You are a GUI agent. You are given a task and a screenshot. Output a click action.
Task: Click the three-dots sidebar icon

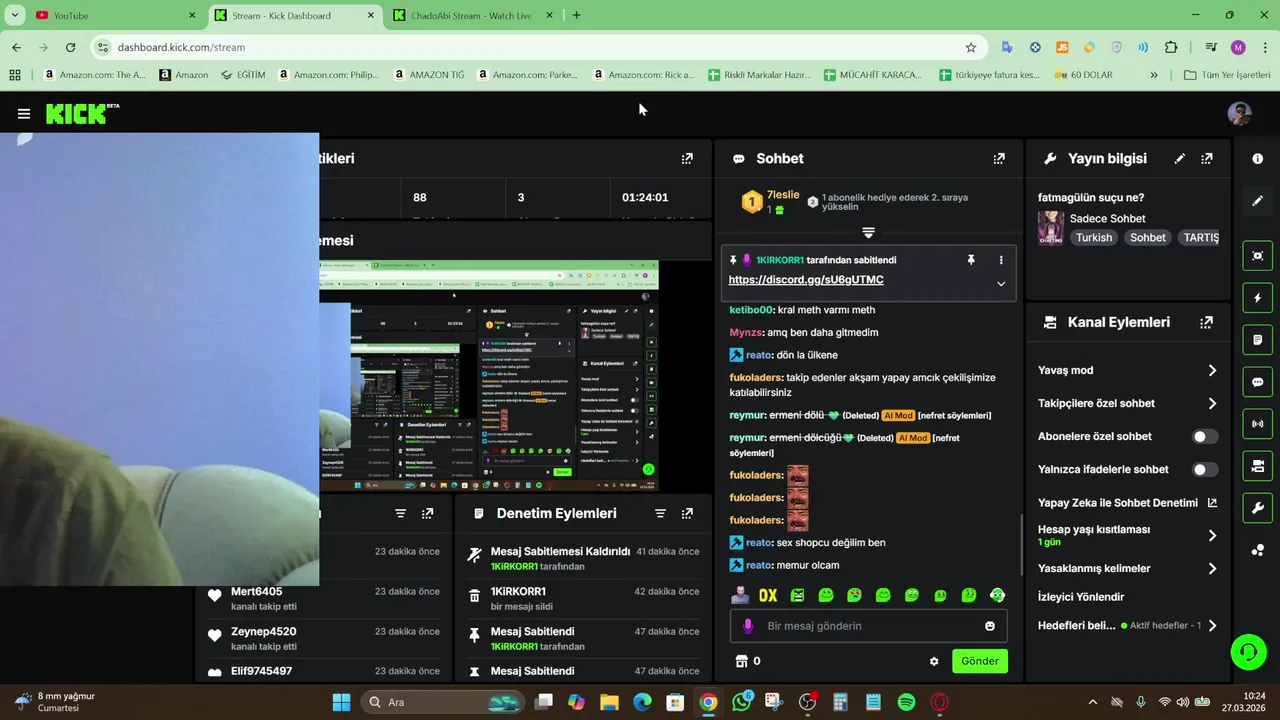coord(1257,550)
